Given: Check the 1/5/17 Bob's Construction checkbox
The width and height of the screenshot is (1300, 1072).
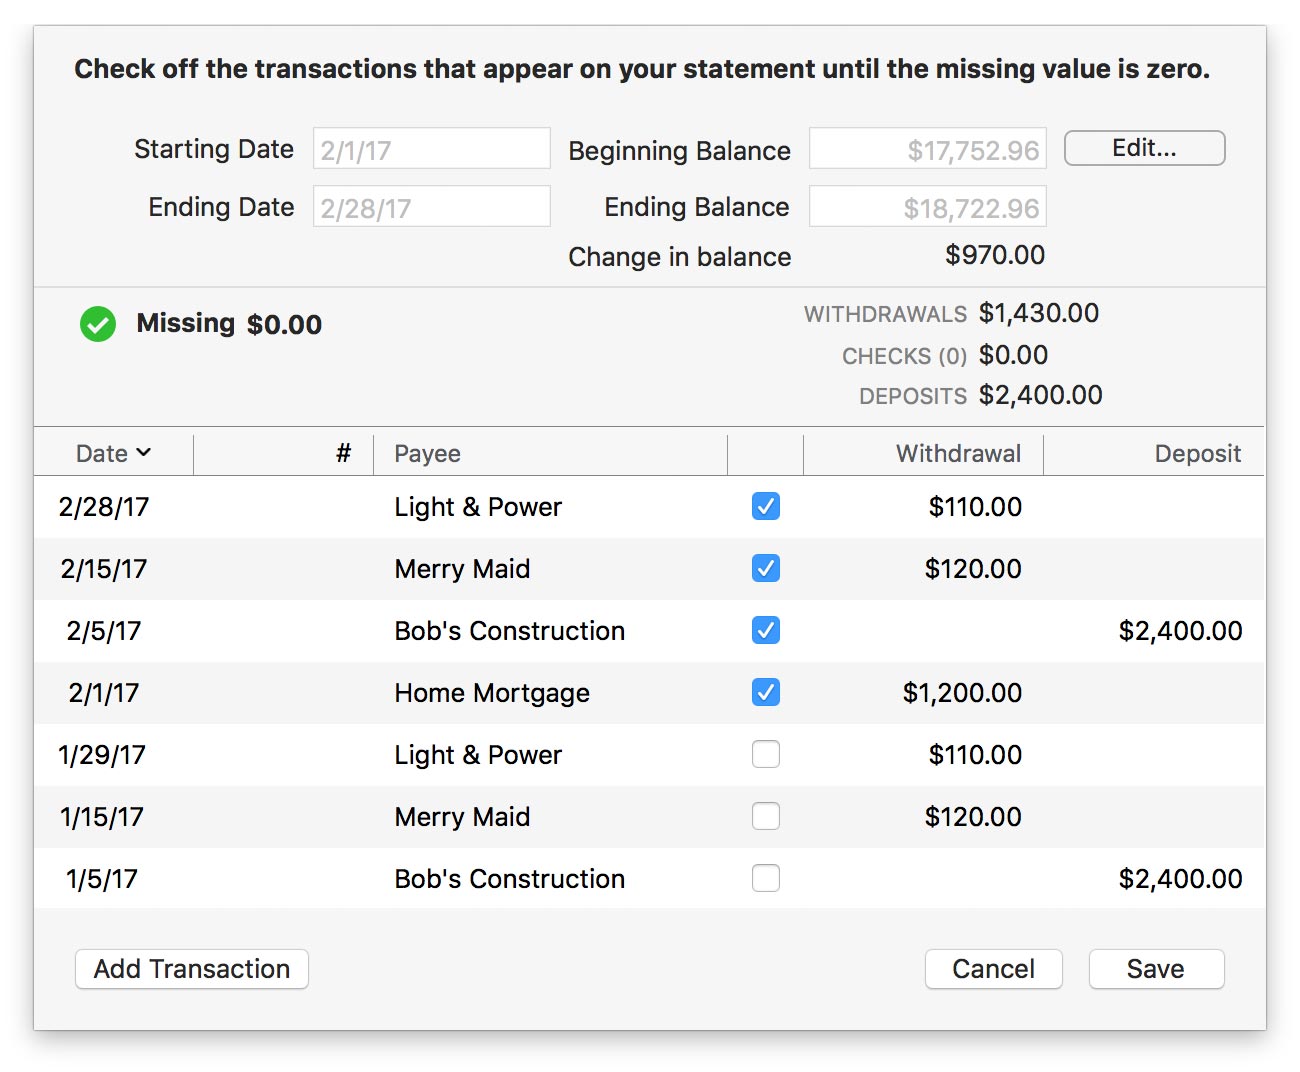Looking at the screenshot, I should (765, 879).
